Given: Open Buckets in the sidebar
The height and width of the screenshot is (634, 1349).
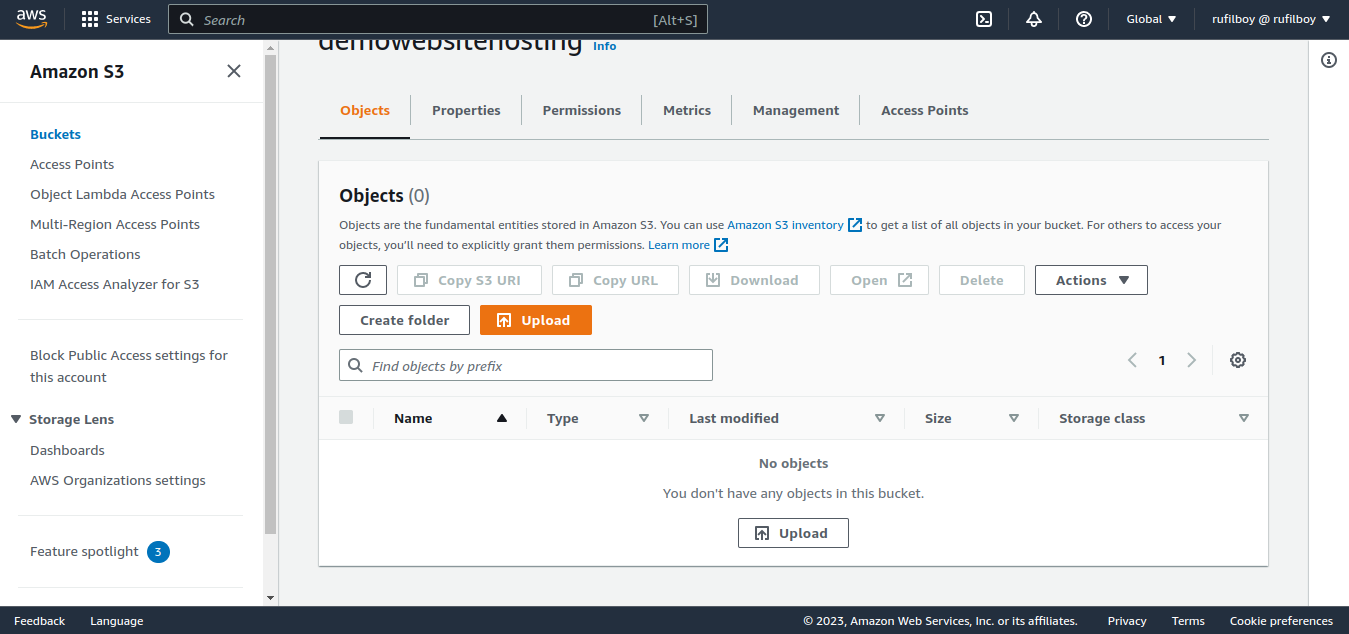Looking at the screenshot, I should 55,134.
